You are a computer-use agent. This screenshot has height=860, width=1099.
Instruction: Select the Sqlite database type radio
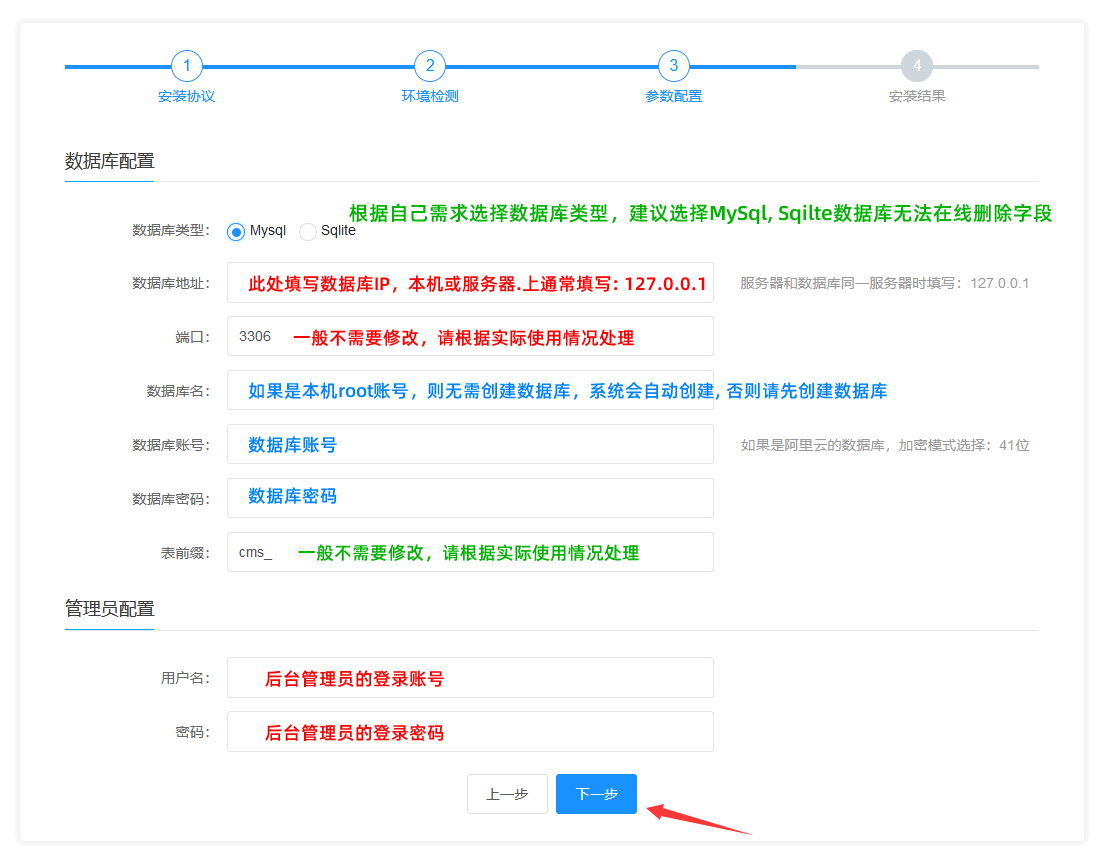coord(308,232)
